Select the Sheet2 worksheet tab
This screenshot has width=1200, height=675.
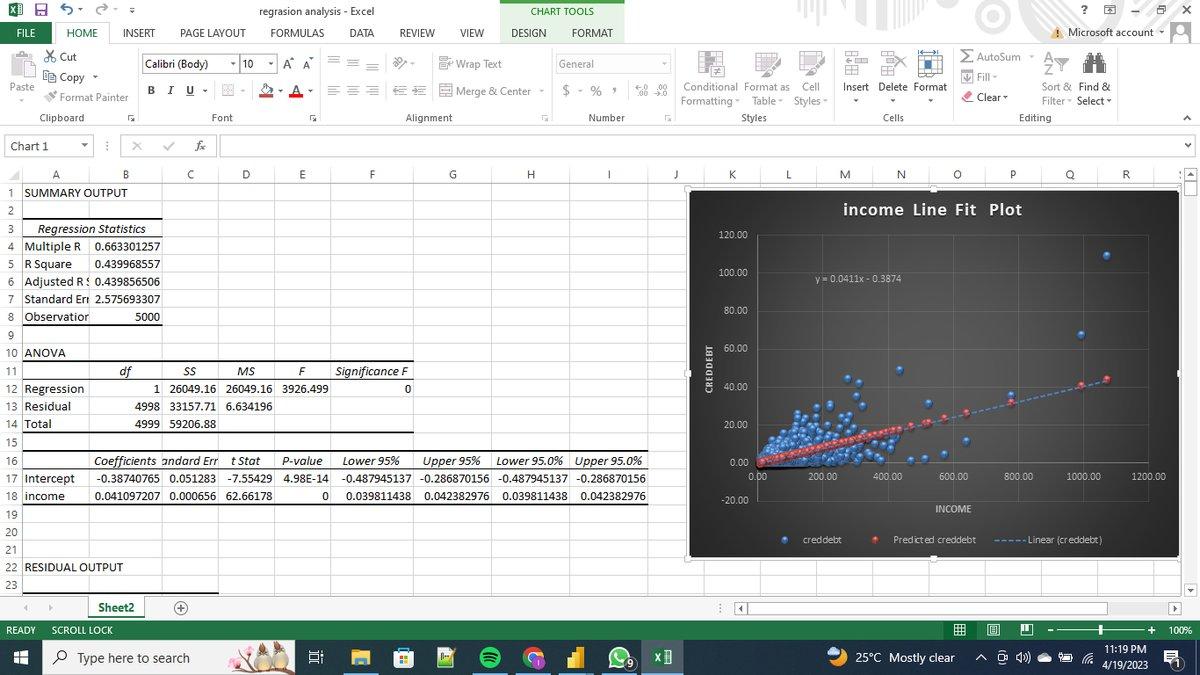(x=116, y=607)
